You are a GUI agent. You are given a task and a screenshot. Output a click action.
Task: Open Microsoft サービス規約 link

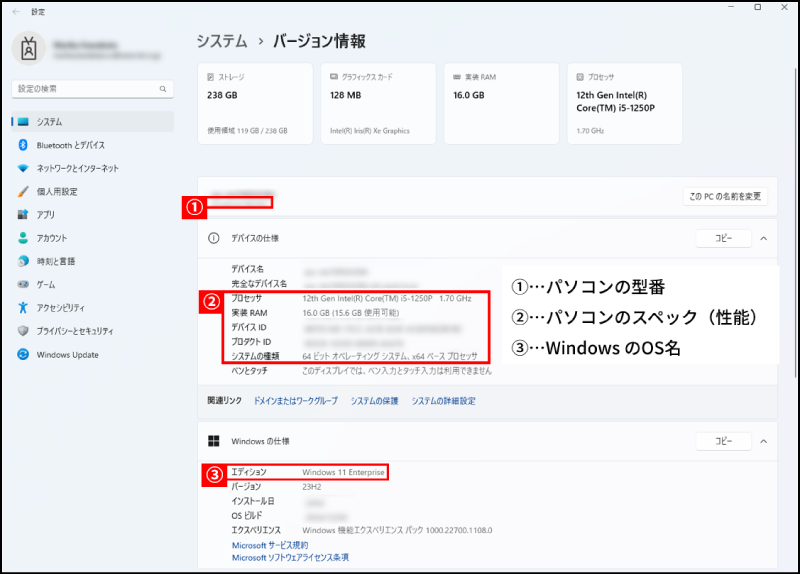(x=270, y=545)
